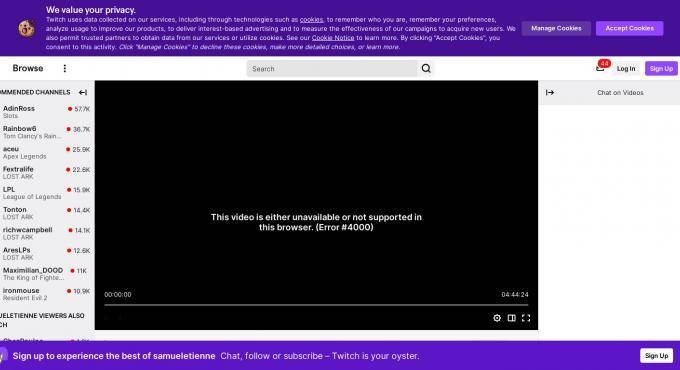Collapse the recommended channels sidebar
680x370 pixels.
pos(83,92)
